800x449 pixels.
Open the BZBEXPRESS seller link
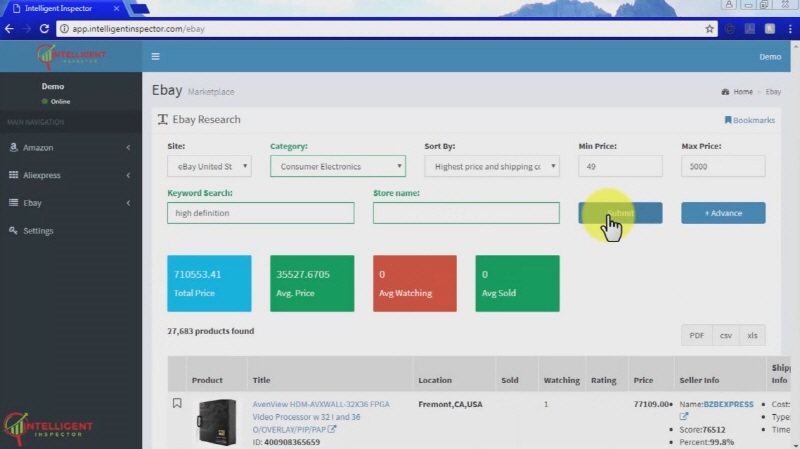tap(728, 404)
